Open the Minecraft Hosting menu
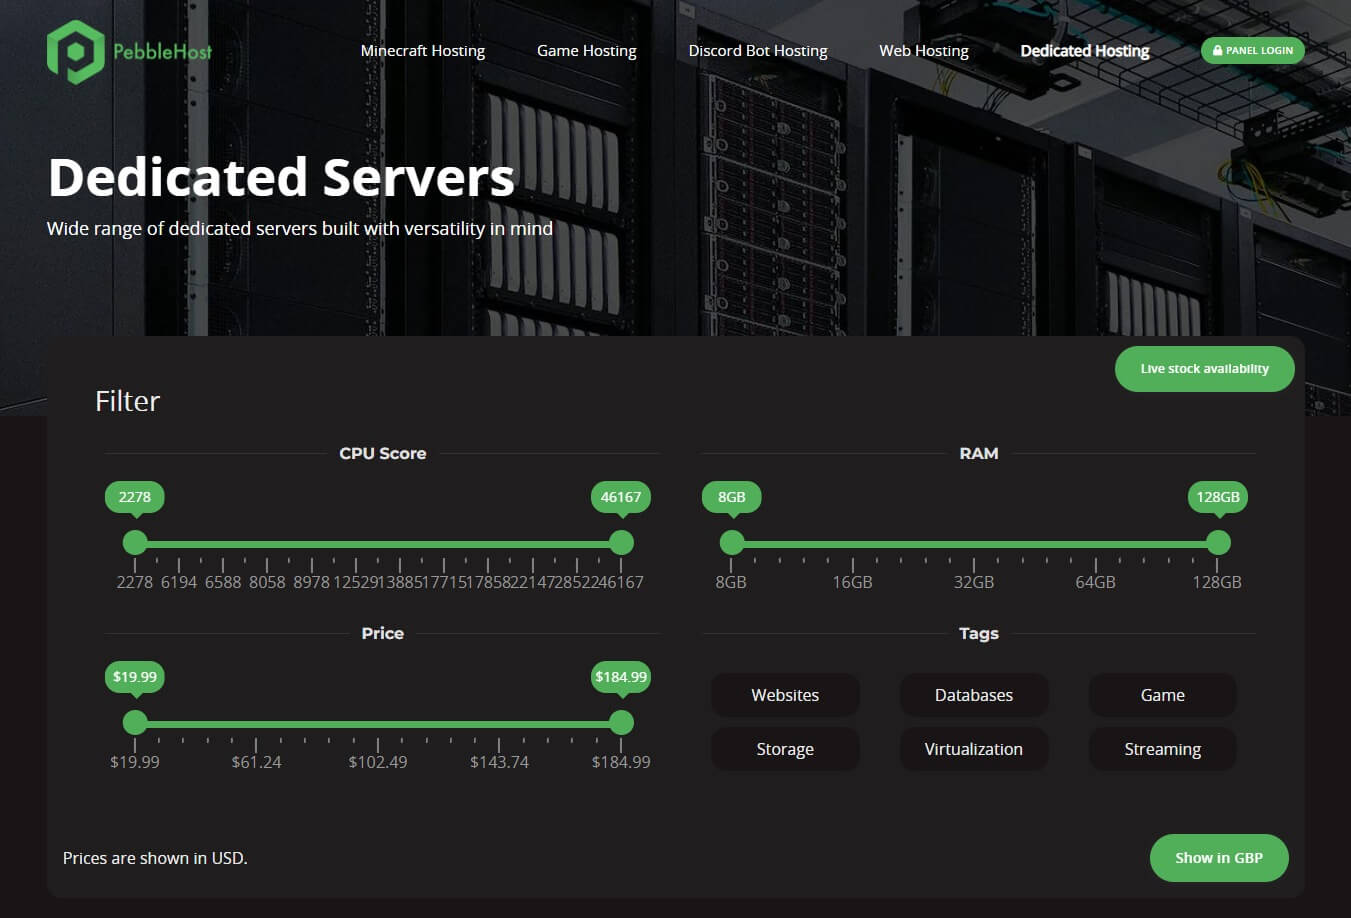The width and height of the screenshot is (1351, 918). point(422,51)
